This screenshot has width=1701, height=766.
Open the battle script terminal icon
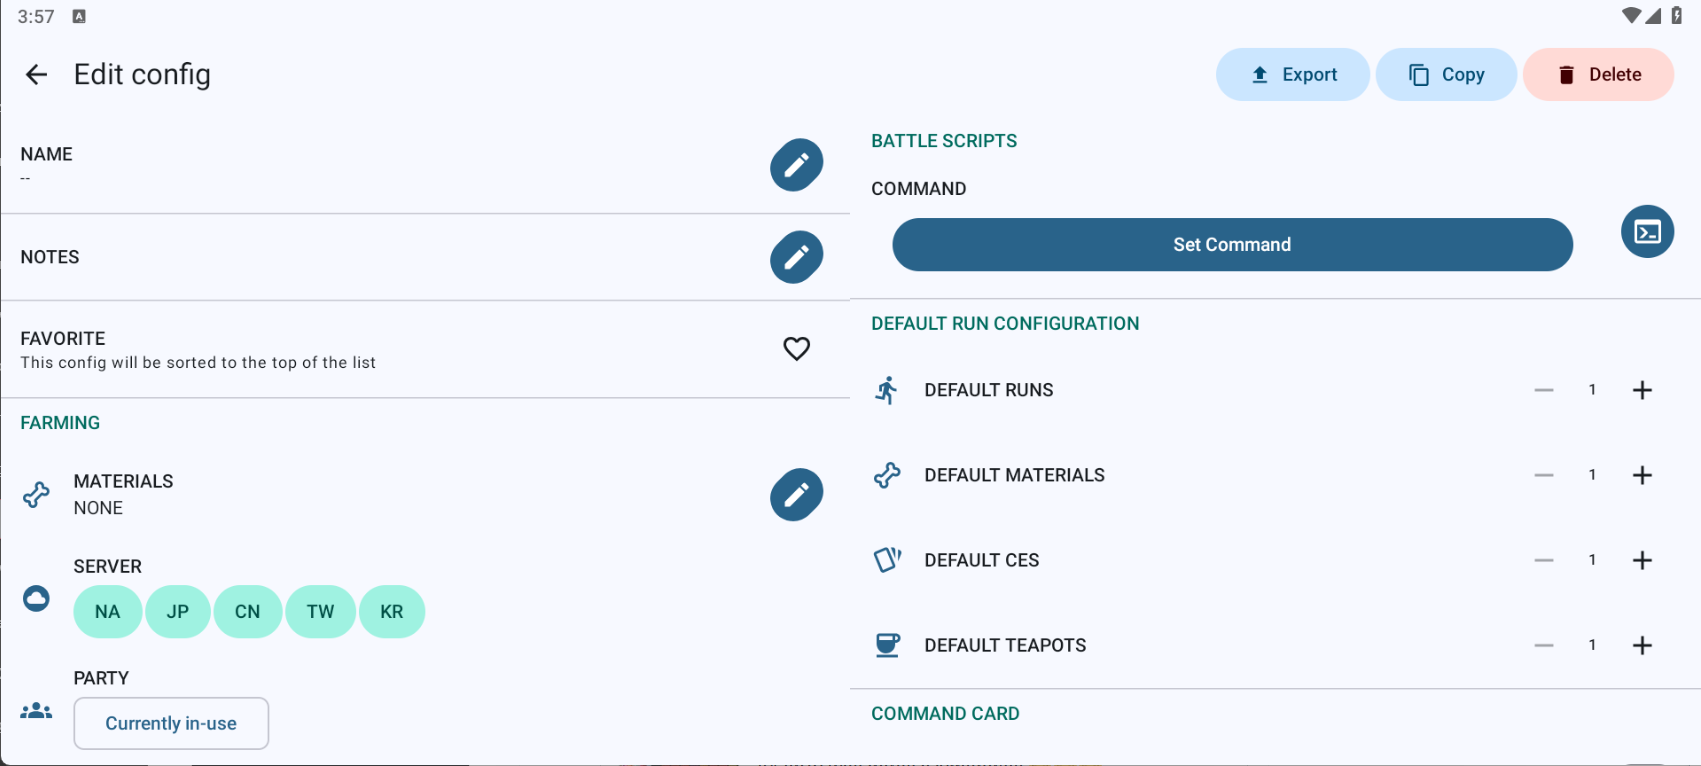[1647, 232]
